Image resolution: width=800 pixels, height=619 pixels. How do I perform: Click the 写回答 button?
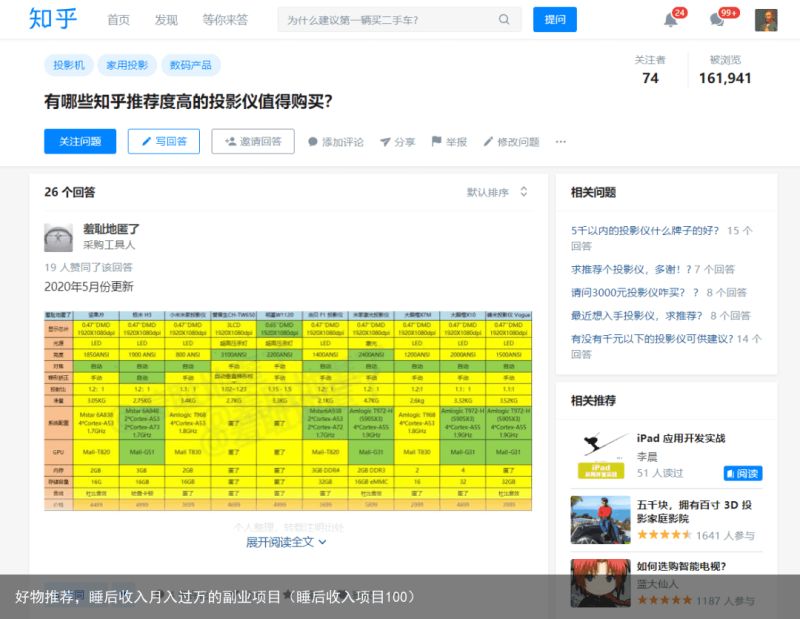[164, 141]
